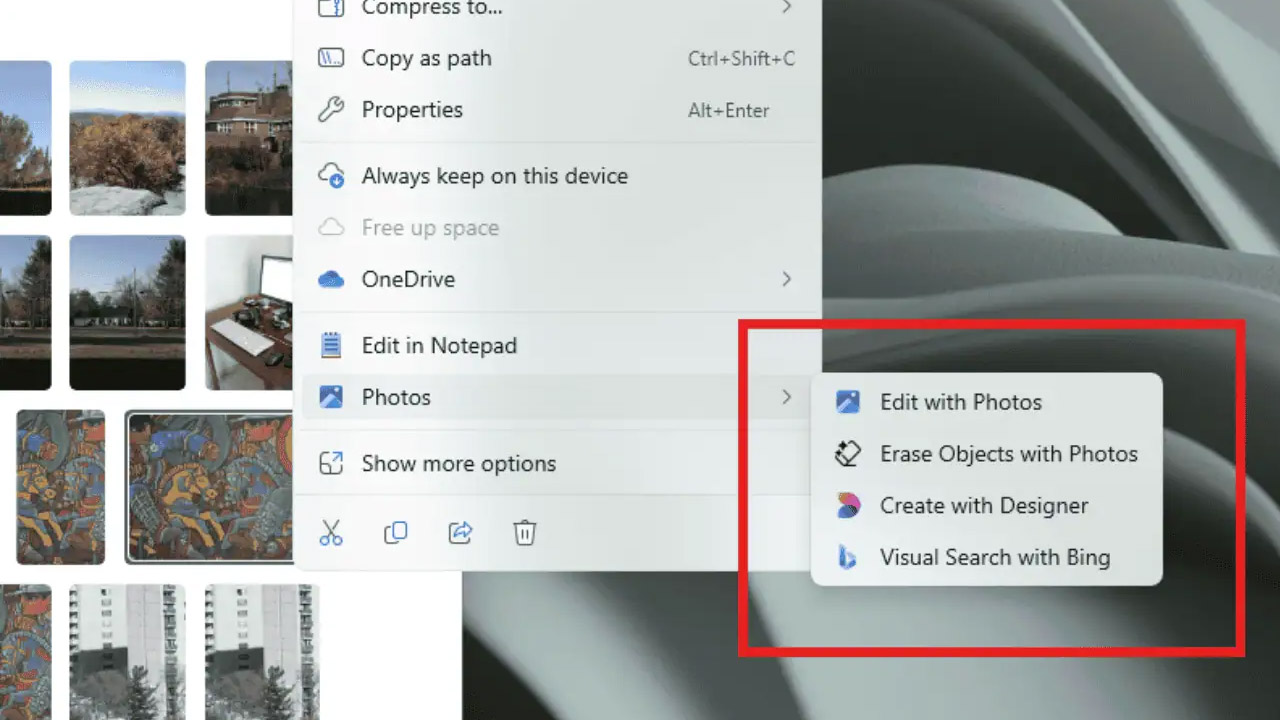Click the Erase Objects eraser icon
The height and width of the screenshot is (720, 1280).
(848, 454)
